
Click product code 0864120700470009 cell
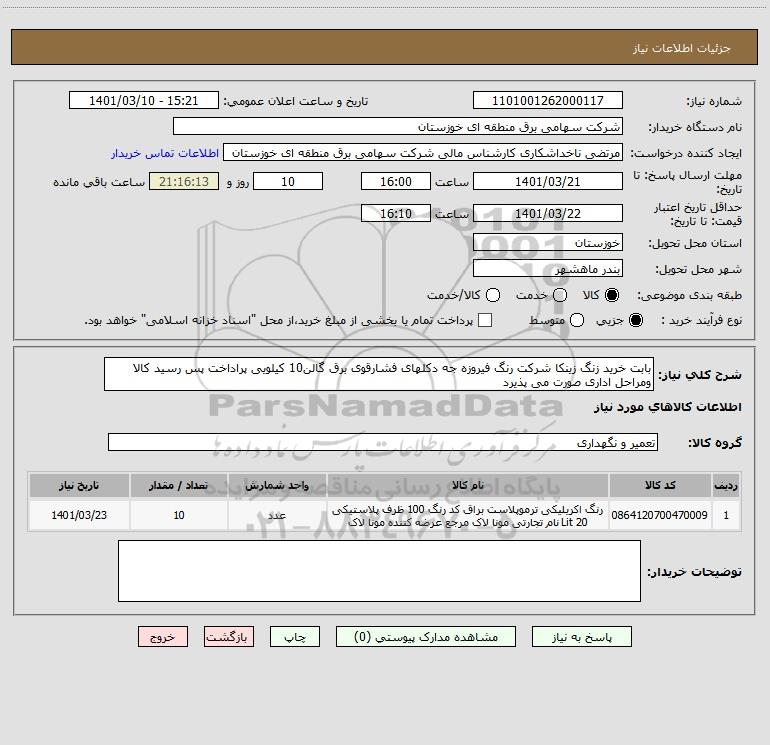(660, 515)
